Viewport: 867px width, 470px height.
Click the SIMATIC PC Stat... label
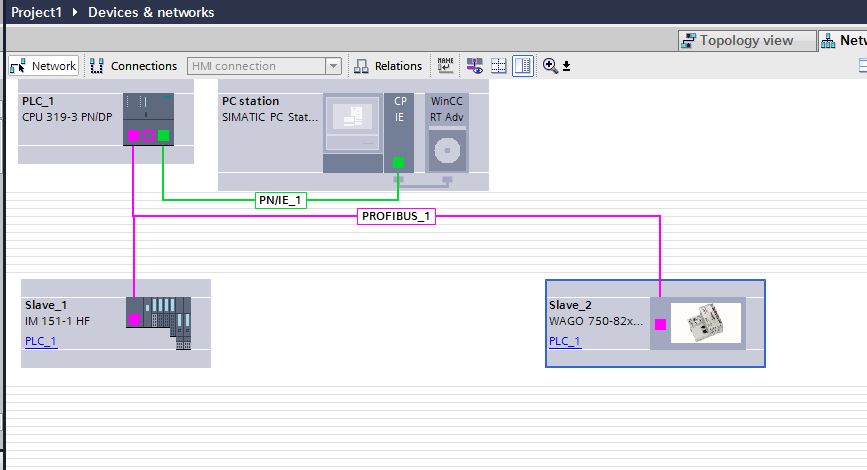click(270, 117)
